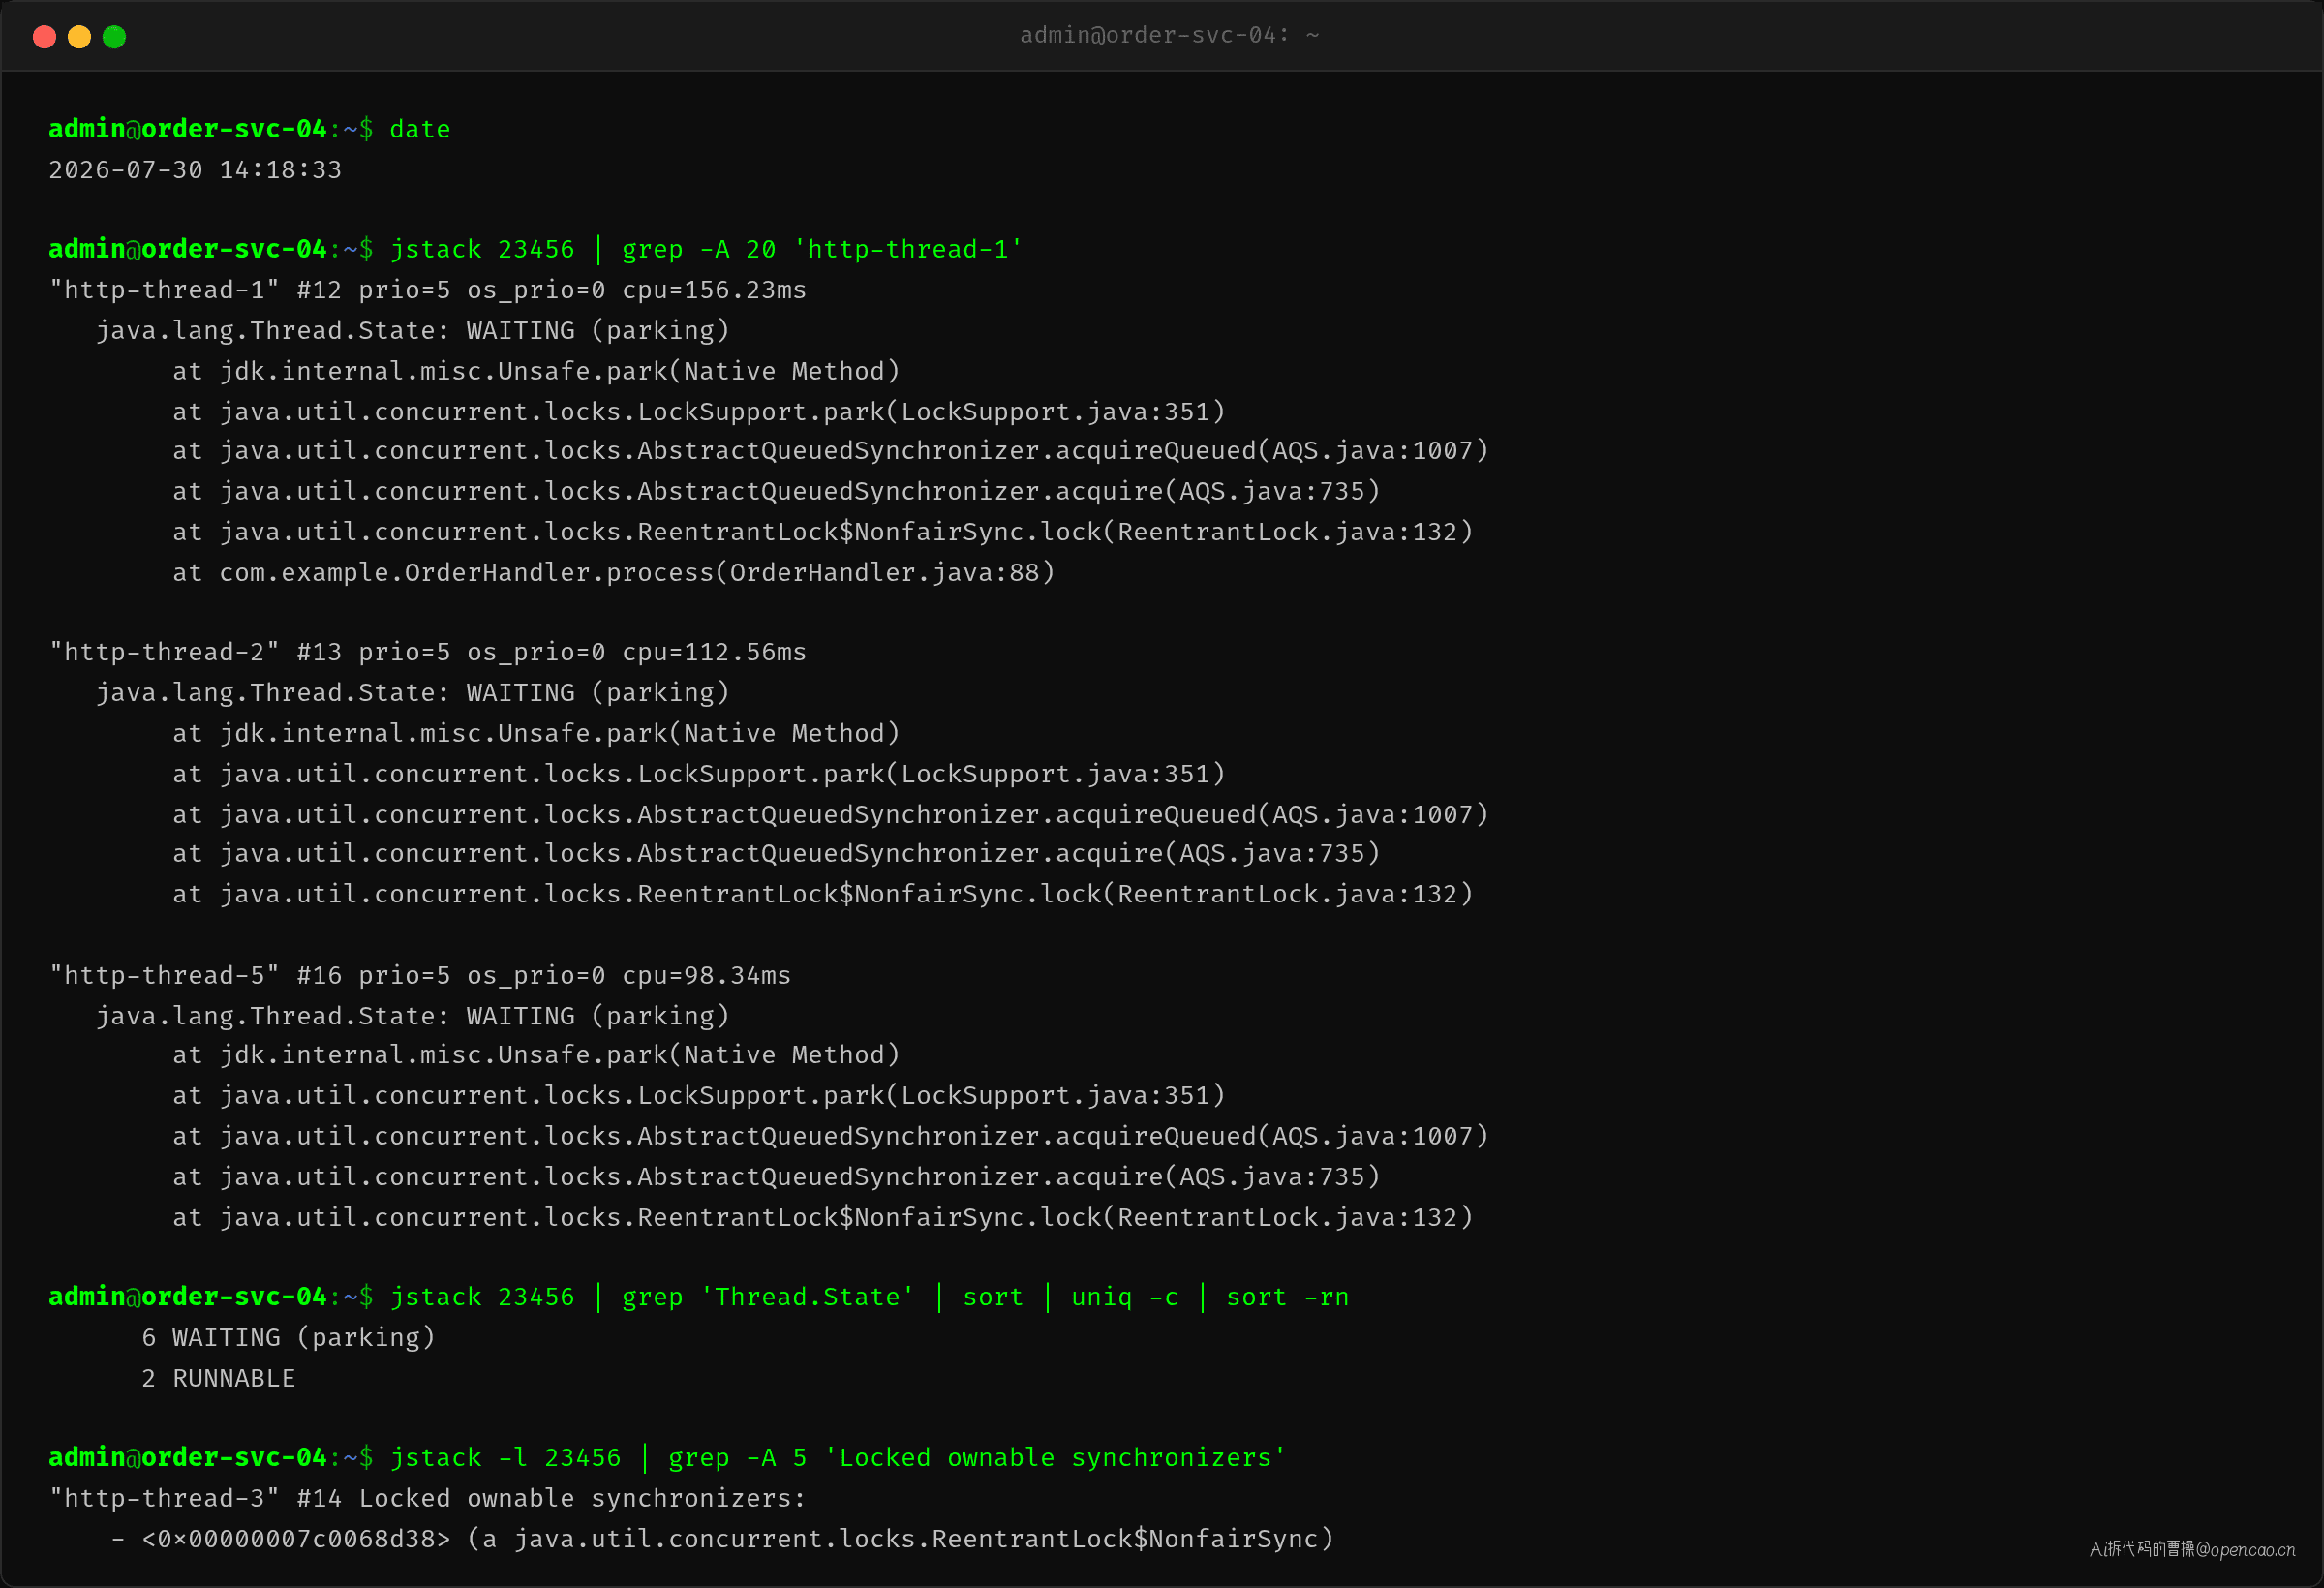
Task: Click the date command text
Action: pyautogui.click(x=420, y=130)
